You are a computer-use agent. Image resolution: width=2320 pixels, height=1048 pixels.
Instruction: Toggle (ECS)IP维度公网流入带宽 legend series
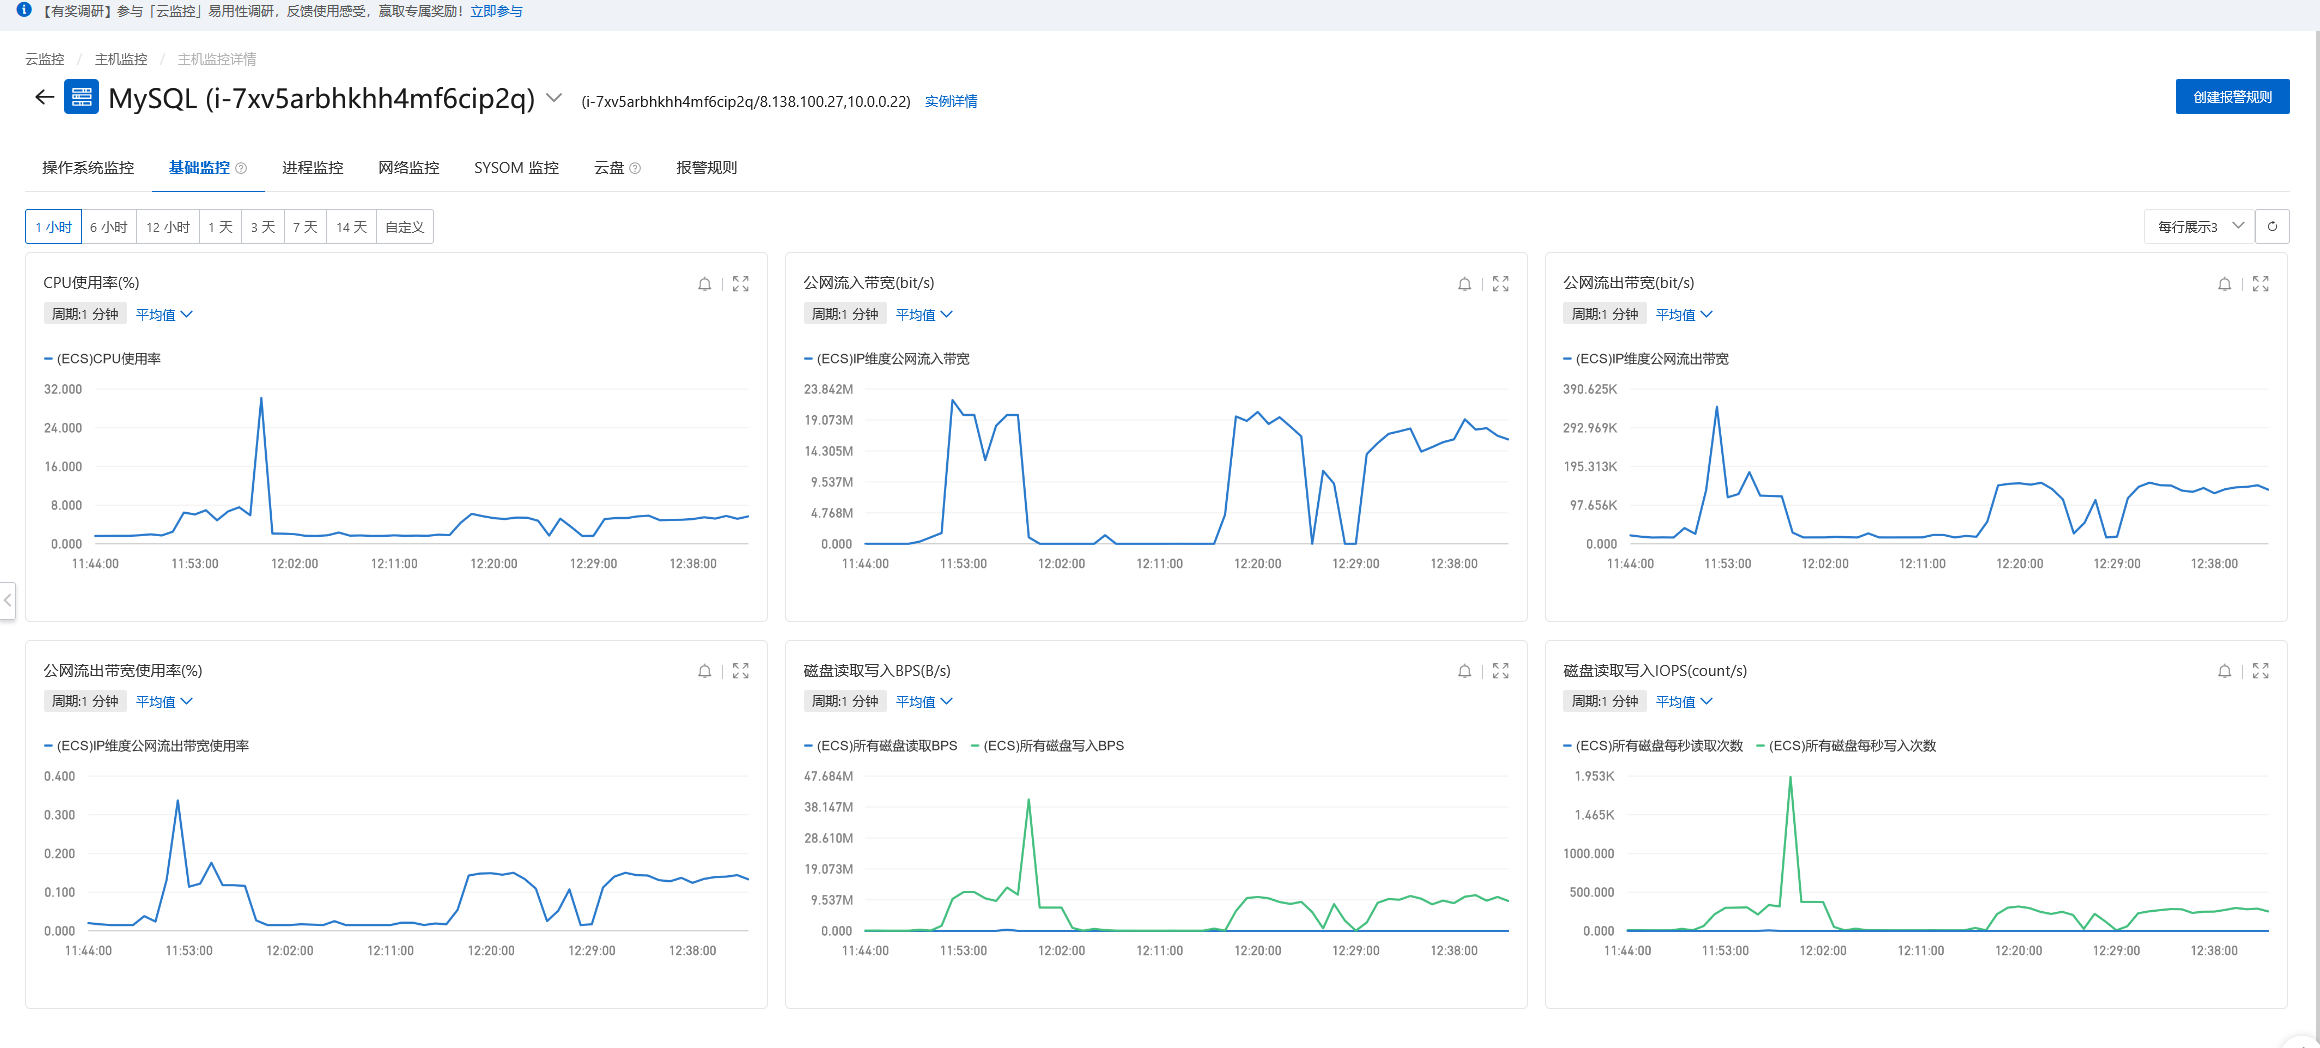click(x=887, y=359)
